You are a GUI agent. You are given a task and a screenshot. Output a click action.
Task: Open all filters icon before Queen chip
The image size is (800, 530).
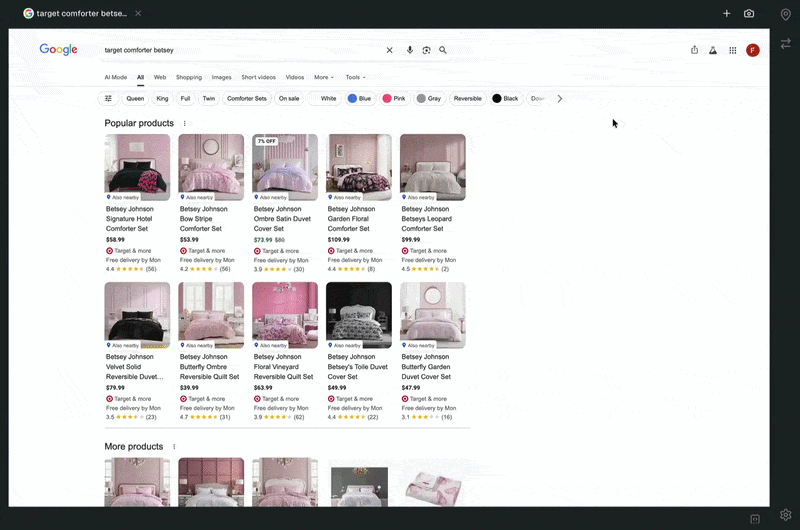(x=108, y=98)
